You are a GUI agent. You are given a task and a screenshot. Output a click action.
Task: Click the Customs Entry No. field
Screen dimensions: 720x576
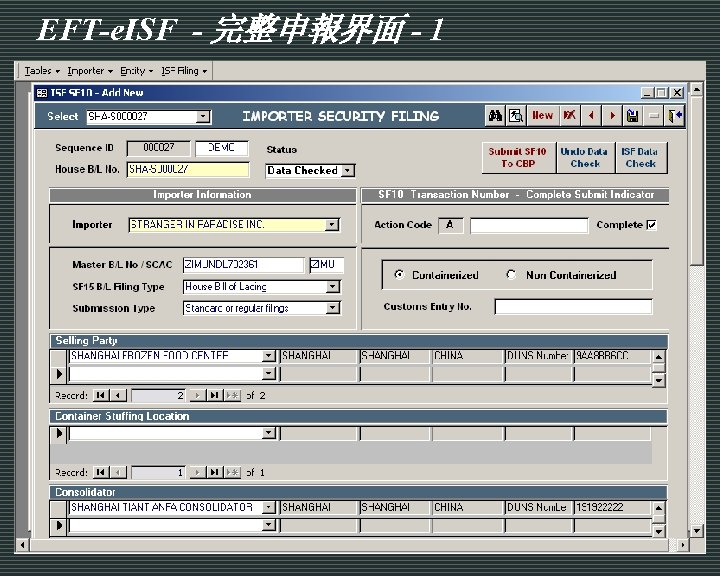574,307
